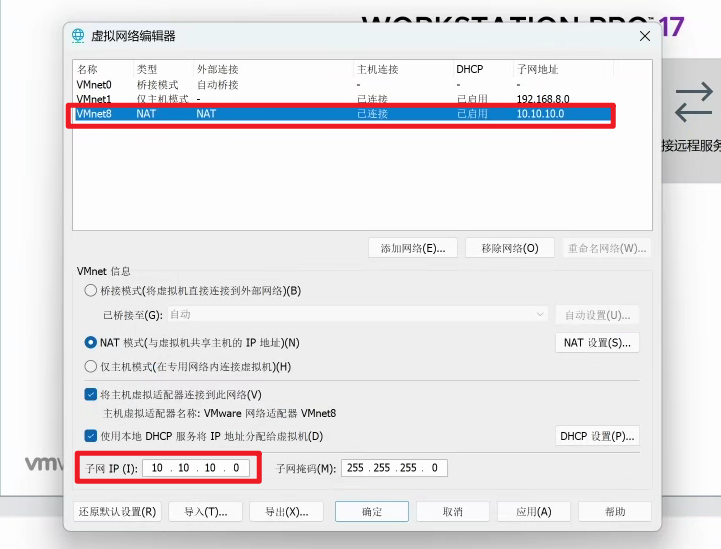This screenshot has height=549, width=721.
Task: Select the host-only mode radio button
Action: pyautogui.click(x=91, y=366)
